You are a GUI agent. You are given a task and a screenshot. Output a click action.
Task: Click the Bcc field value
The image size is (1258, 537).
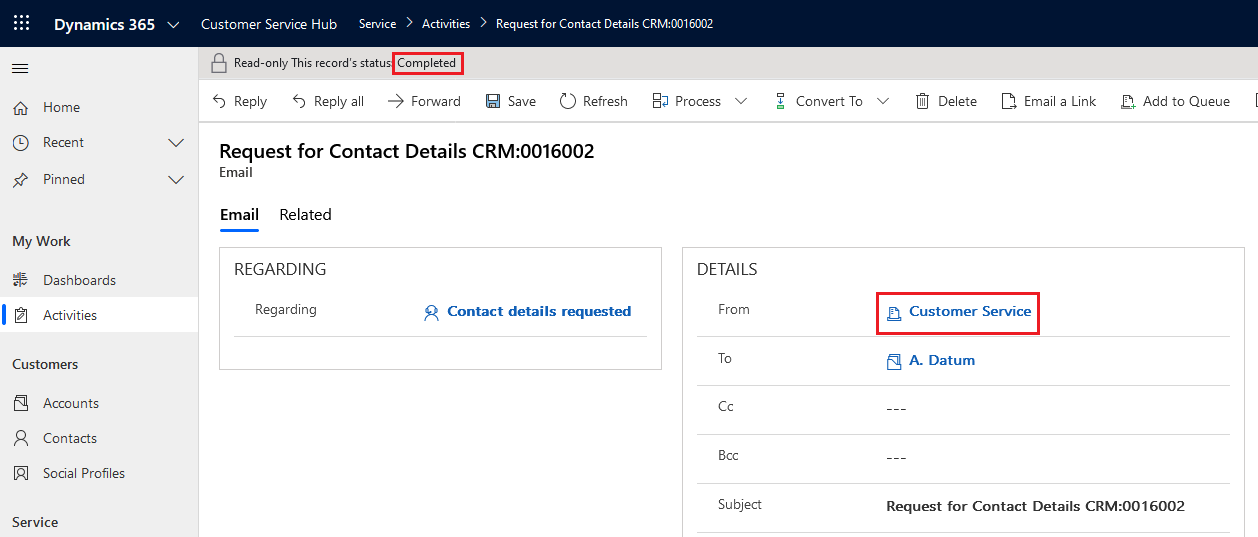point(896,457)
